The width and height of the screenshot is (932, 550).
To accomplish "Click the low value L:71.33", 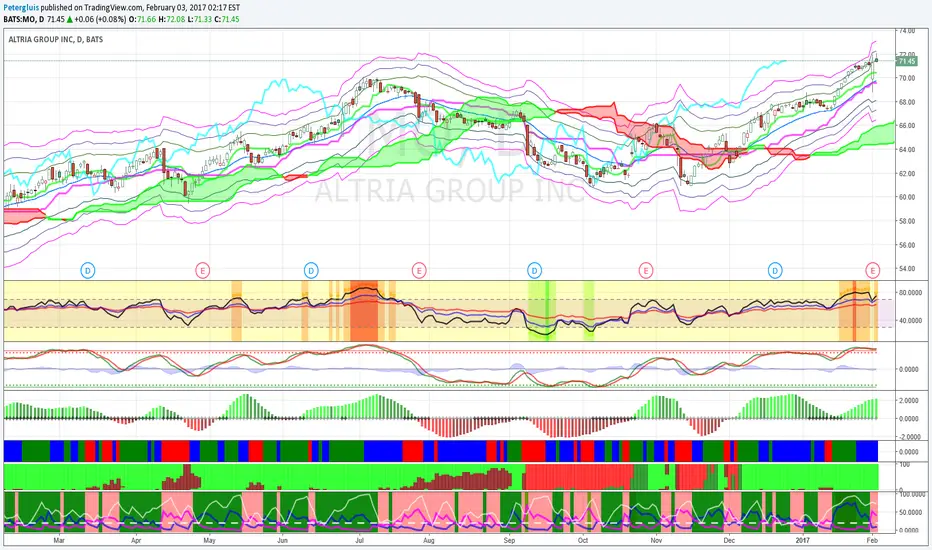I will click(x=199, y=19).
